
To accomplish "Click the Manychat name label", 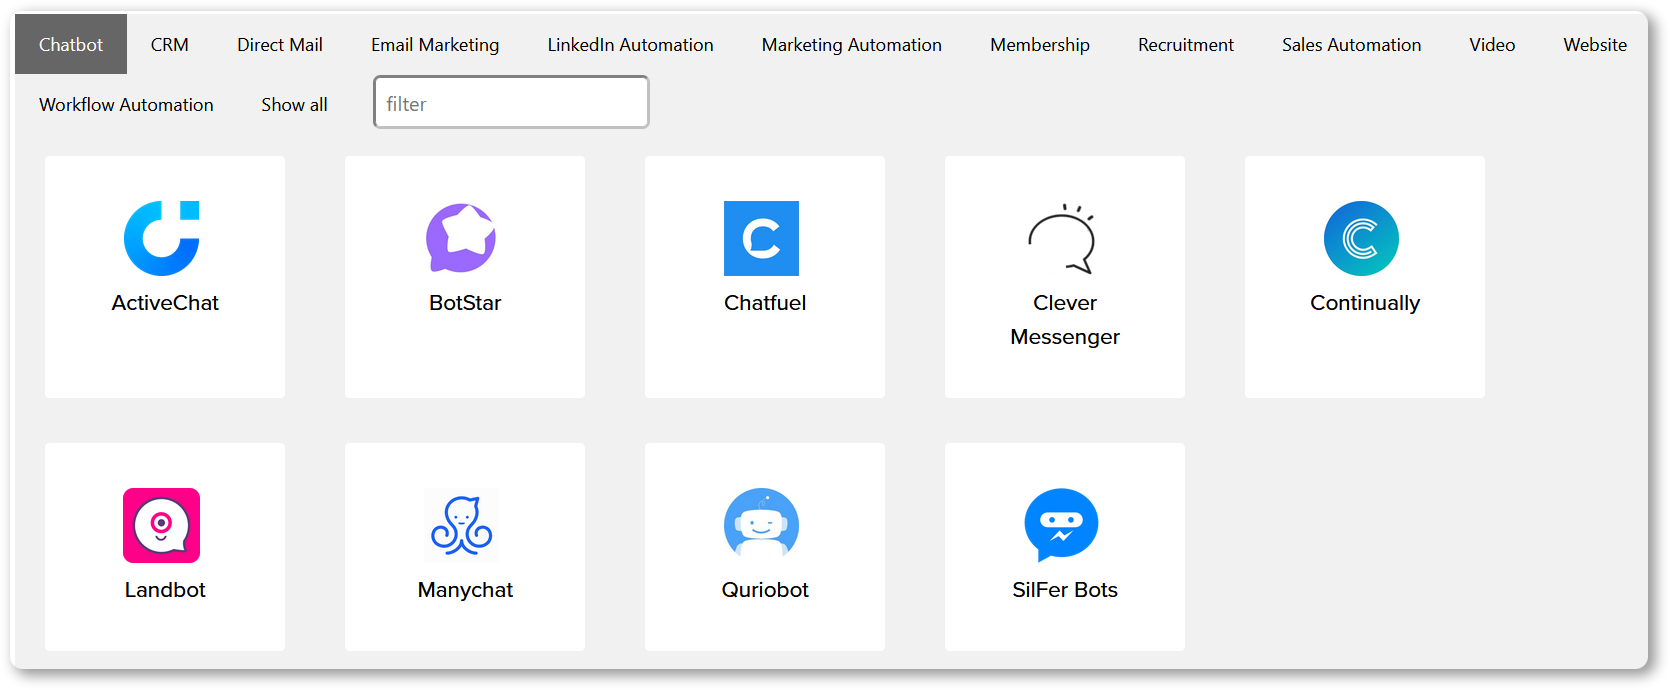I will coord(465,590).
